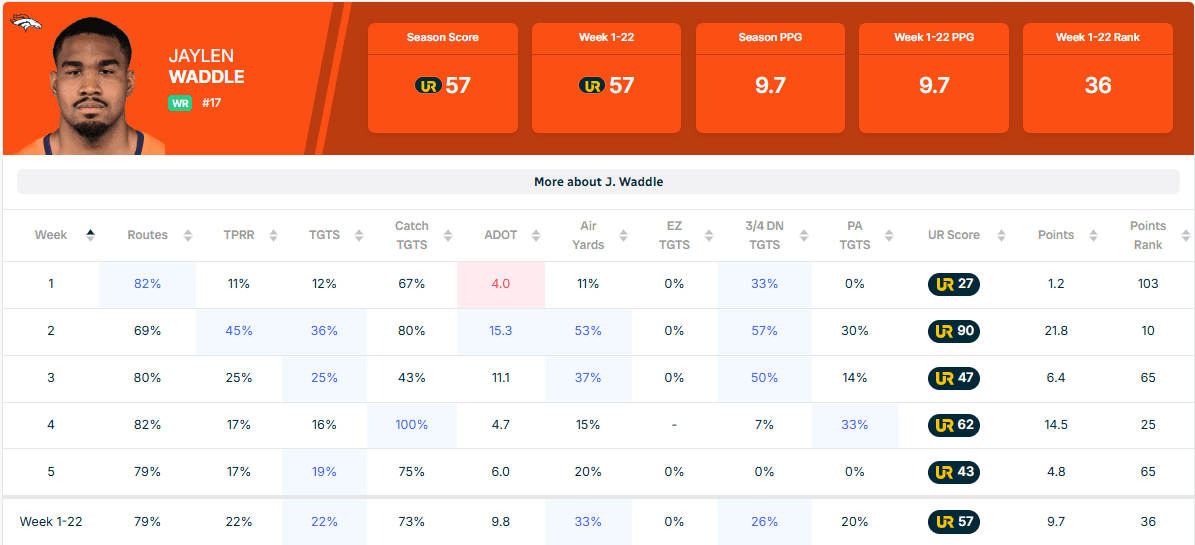Sort by Air Yards column arrows
This screenshot has height=545, width=1195.
coord(623,236)
